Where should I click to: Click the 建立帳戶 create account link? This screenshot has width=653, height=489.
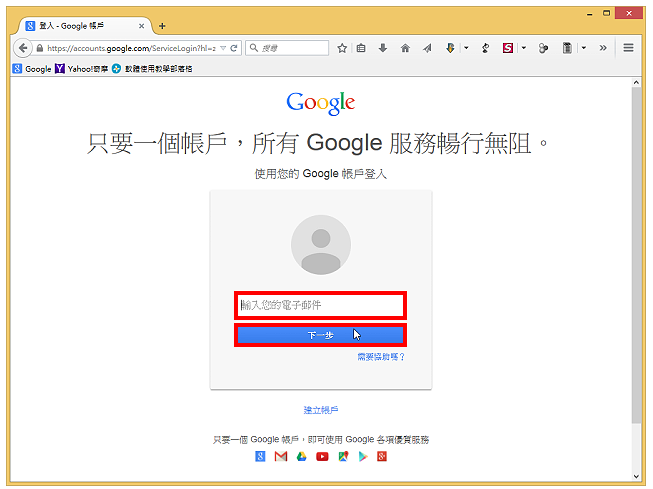coord(321,410)
